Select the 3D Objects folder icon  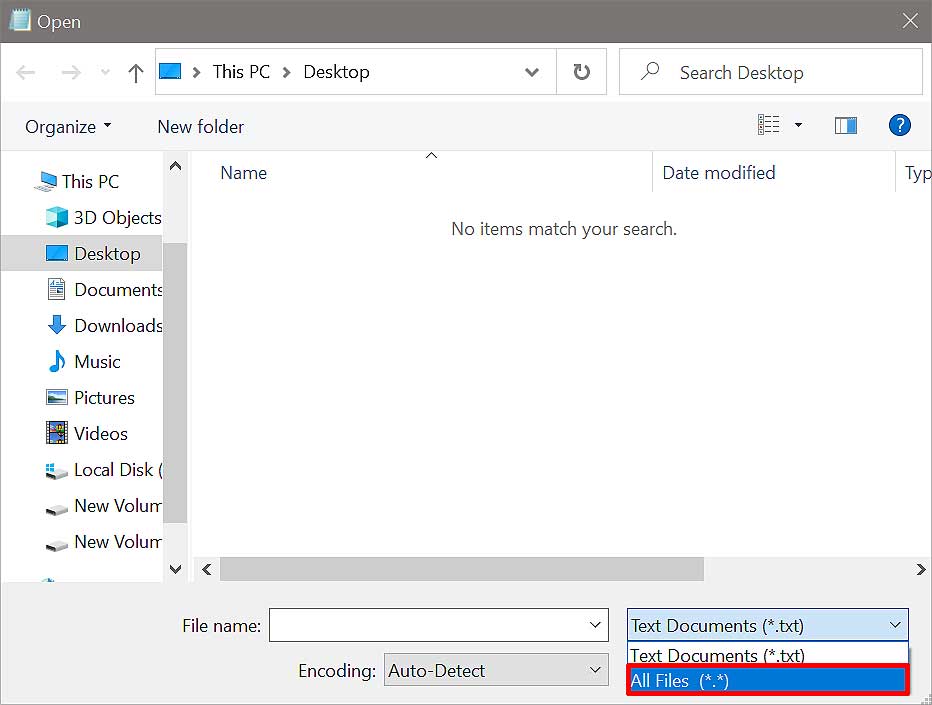[x=58, y=217]
